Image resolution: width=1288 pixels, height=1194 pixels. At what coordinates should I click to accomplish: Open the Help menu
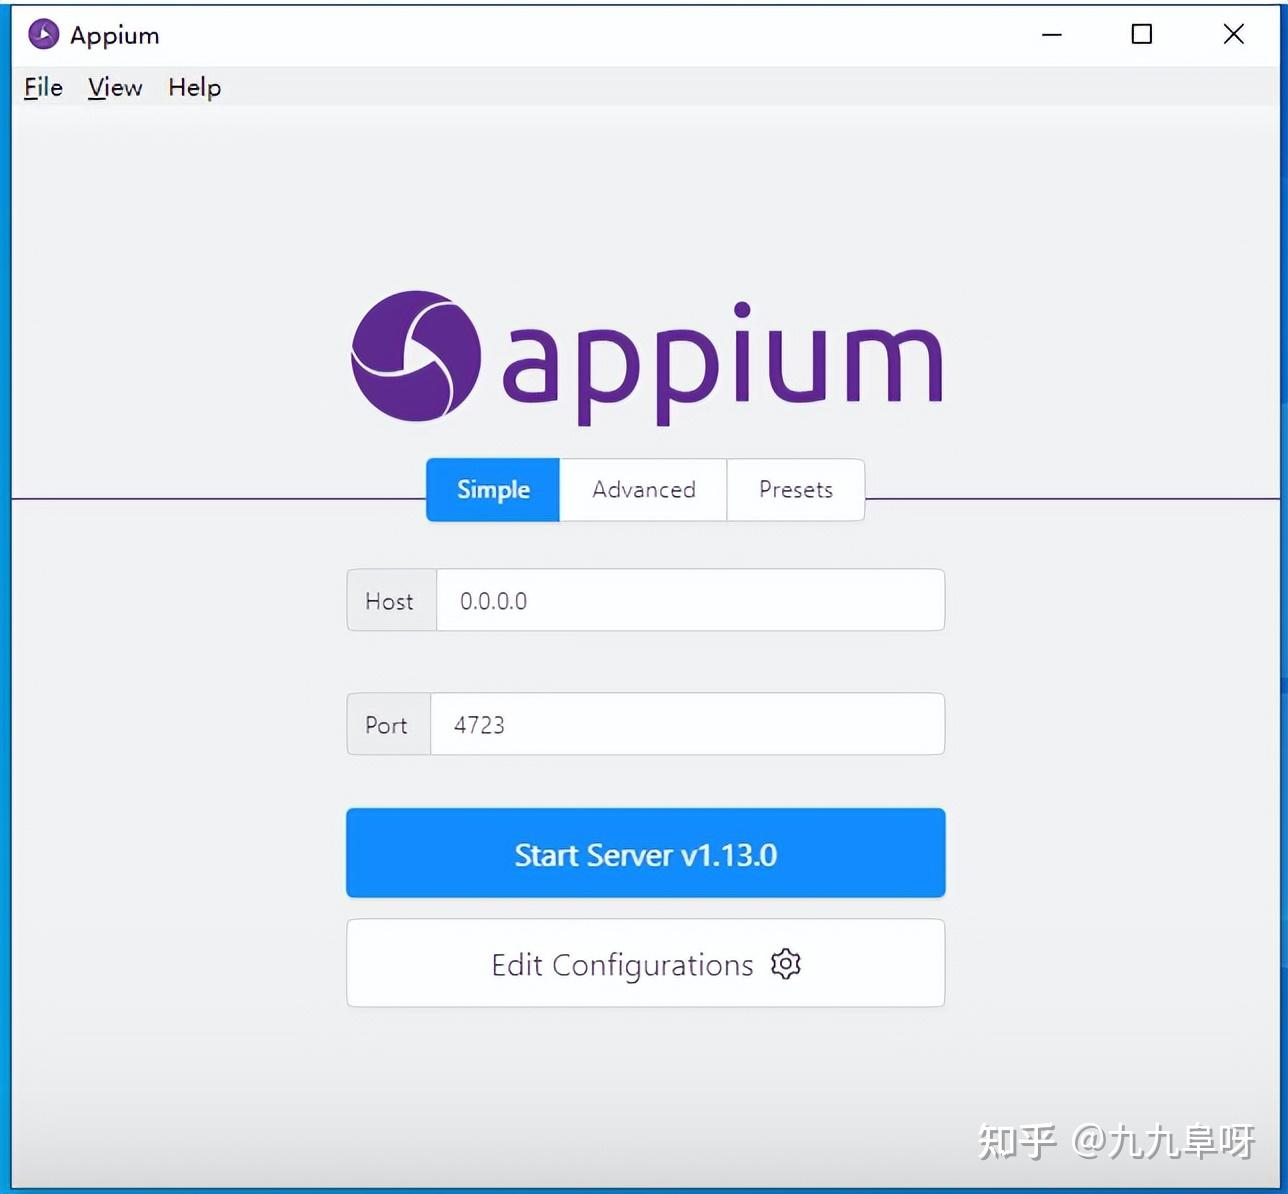[x=194, y=88]
